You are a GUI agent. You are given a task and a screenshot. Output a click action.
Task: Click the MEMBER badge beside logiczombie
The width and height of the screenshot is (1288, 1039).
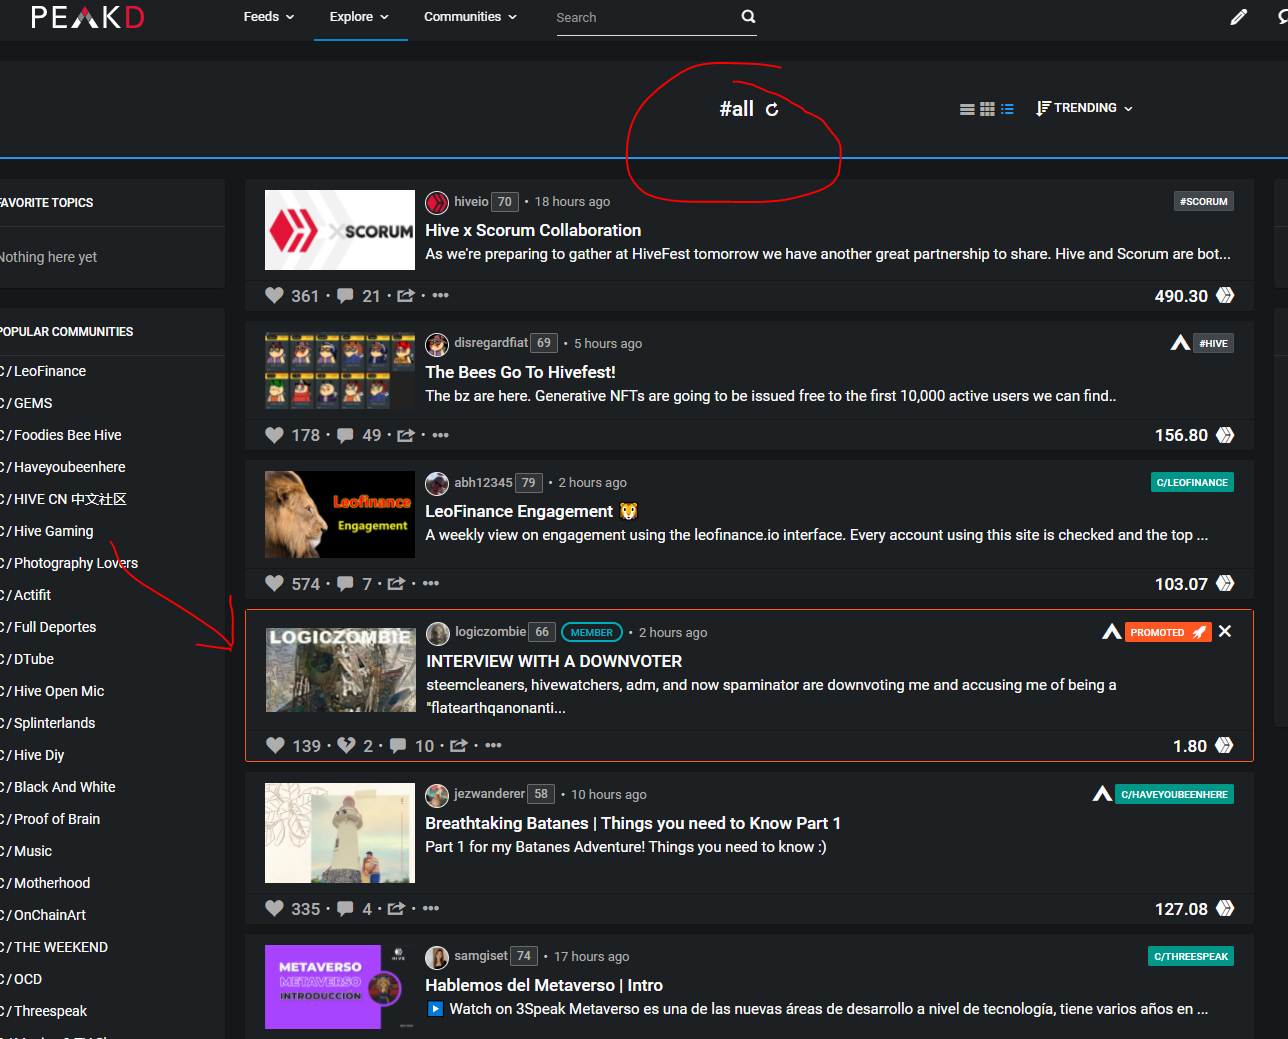coord(592,632)
